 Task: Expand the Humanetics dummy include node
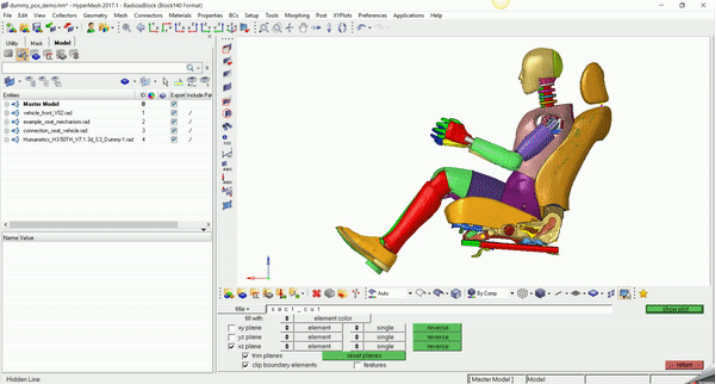(x=7, y=140)
